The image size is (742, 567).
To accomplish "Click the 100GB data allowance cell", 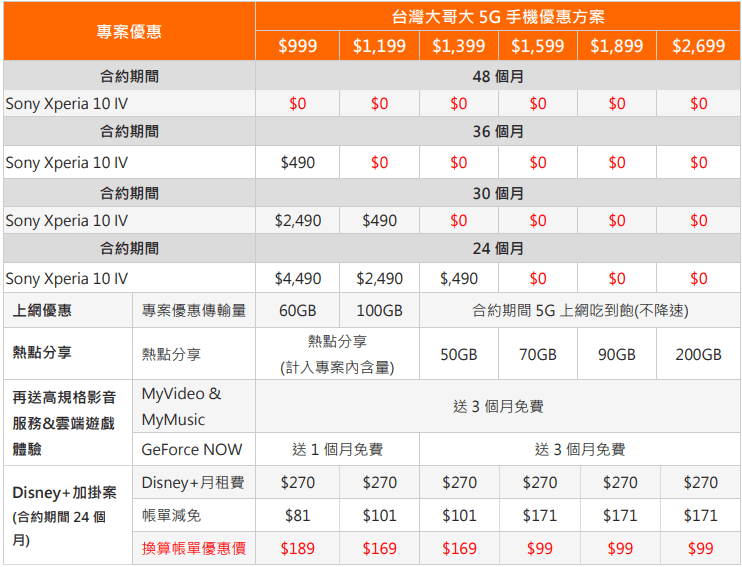I will click(x=379, y=311).
